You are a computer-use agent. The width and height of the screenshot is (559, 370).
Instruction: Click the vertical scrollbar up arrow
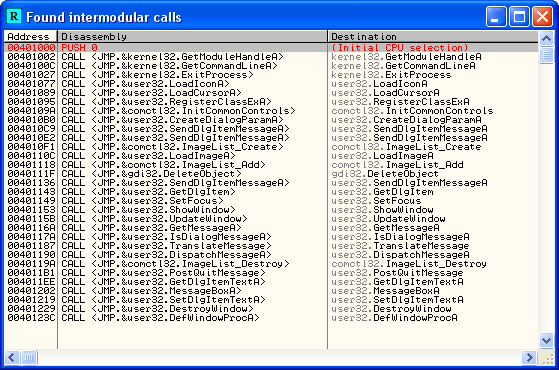pyautogui.click(x=546, y=38)
